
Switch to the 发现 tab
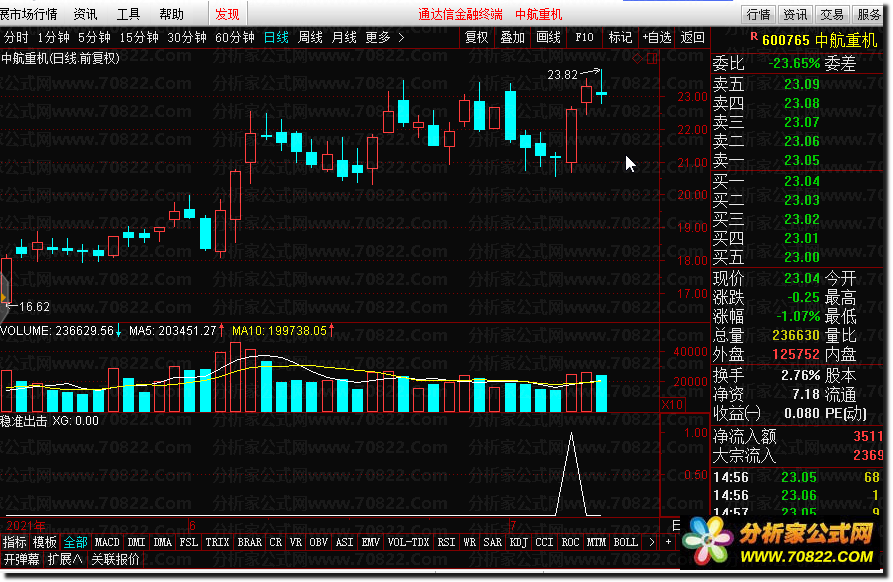pos(227,14)
